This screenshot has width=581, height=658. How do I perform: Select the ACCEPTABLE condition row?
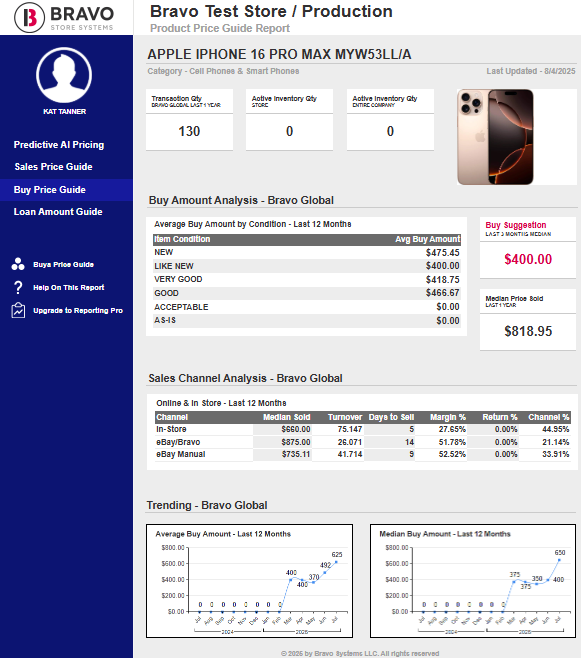tap(307, 307)
